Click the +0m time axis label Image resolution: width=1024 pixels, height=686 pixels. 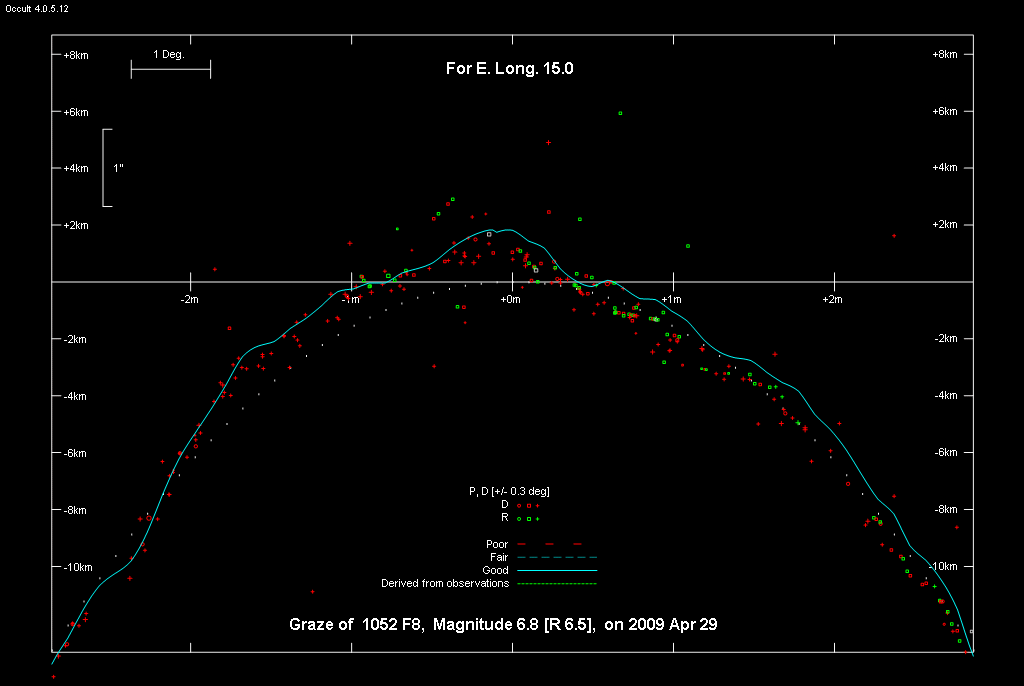pyautogui.click(x=511, y=300)
